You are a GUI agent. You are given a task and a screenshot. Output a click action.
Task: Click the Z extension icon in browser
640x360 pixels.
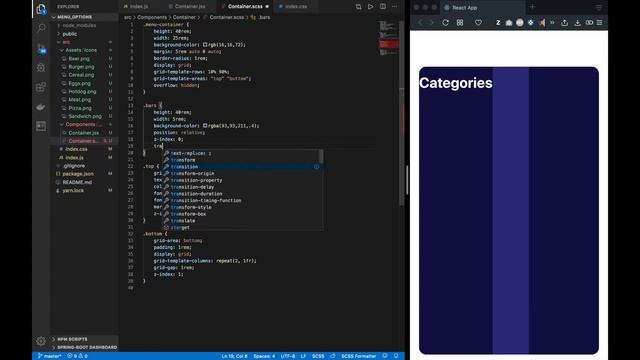click(x=498, y=22)
